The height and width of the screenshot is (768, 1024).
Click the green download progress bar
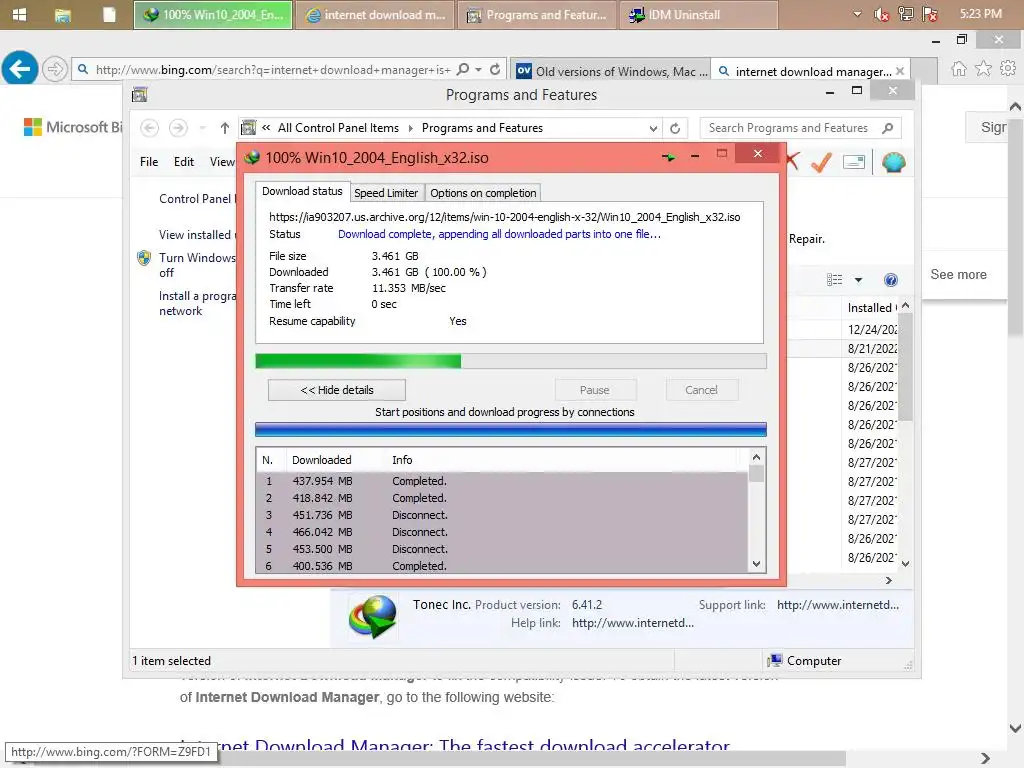[x=511, y=361]
